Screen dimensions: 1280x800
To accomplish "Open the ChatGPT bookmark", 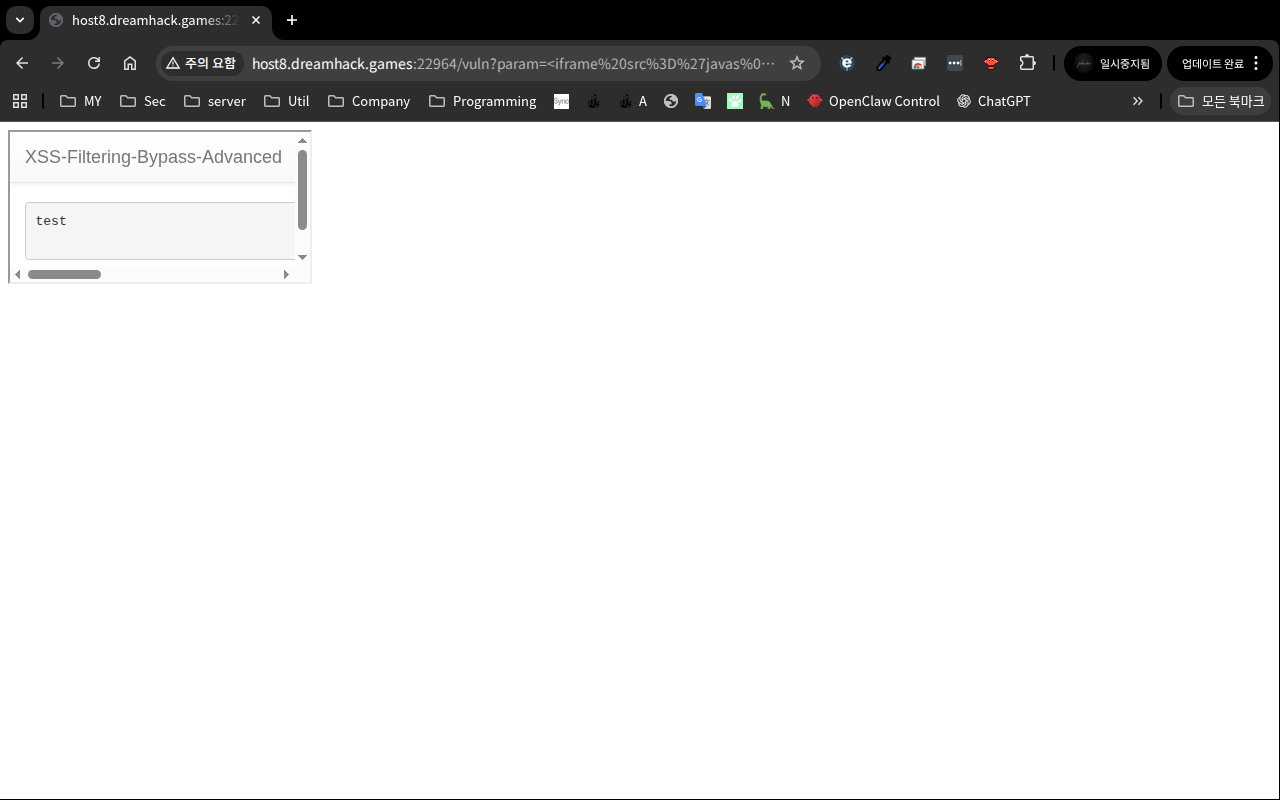I will pos(993,101).
